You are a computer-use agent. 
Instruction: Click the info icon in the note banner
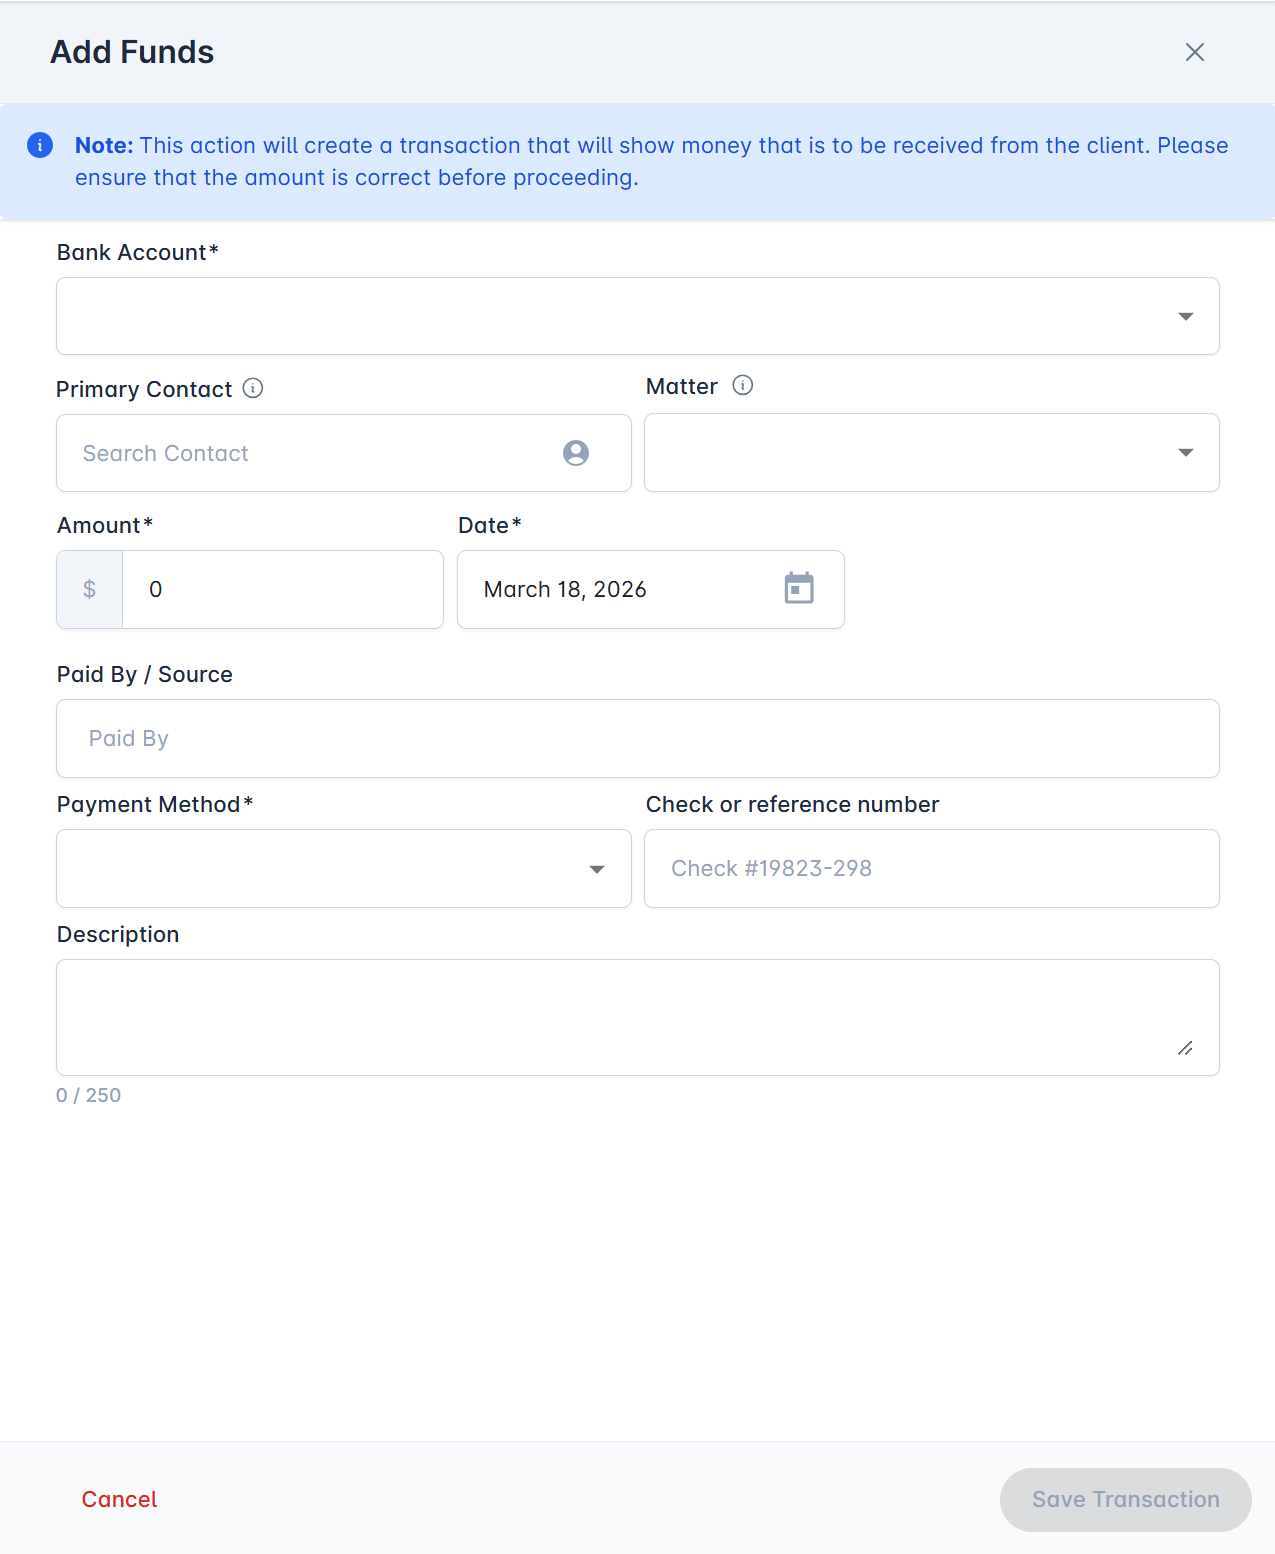(40, 145)
